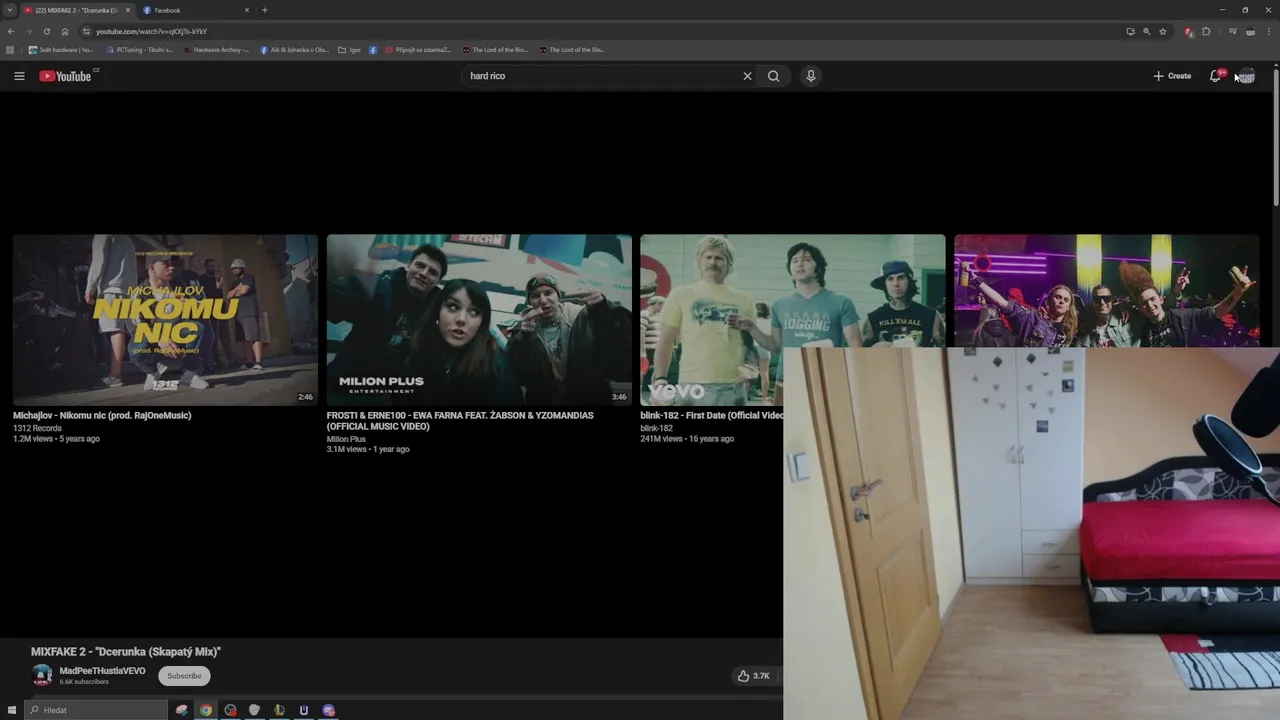Open YouTube account avatar menu

1246,76
